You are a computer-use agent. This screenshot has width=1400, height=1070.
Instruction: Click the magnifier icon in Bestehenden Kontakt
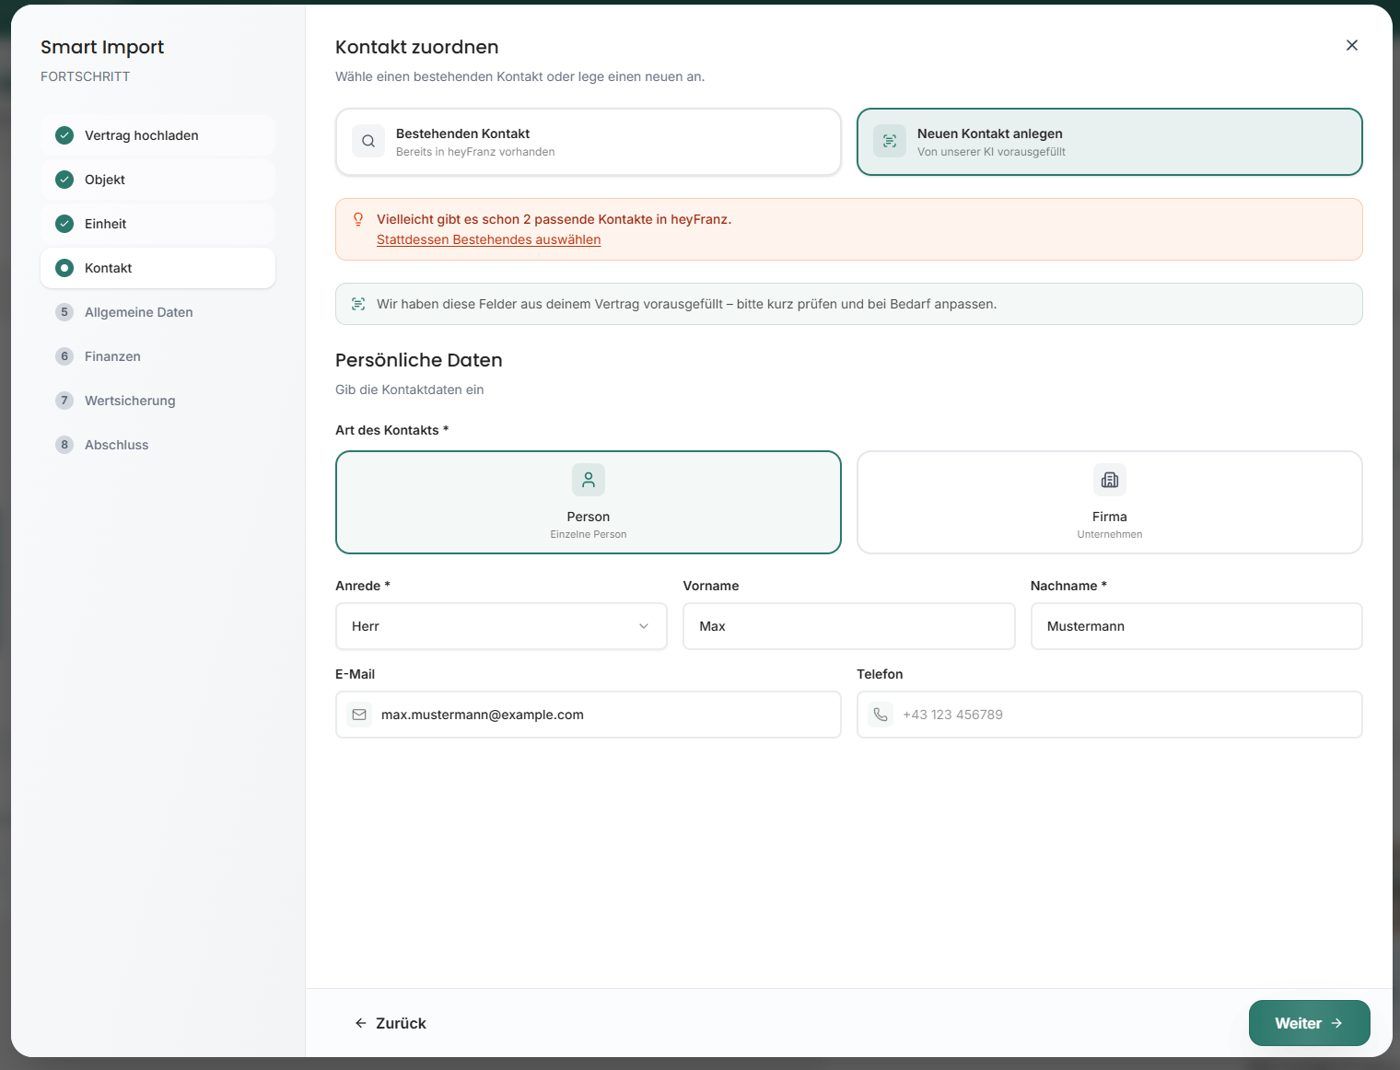pos(368,141)
